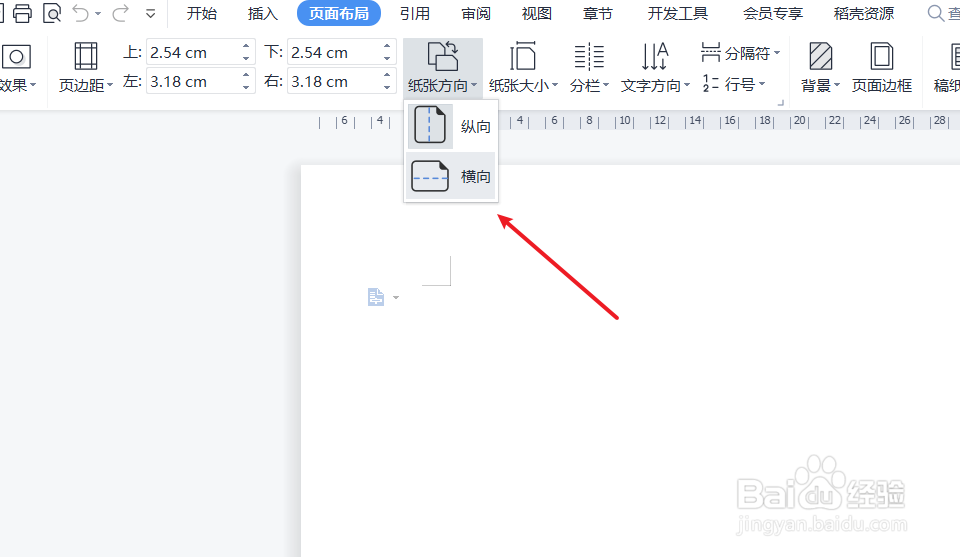
Task: Increase the right margin value
Action: point(387,75)
